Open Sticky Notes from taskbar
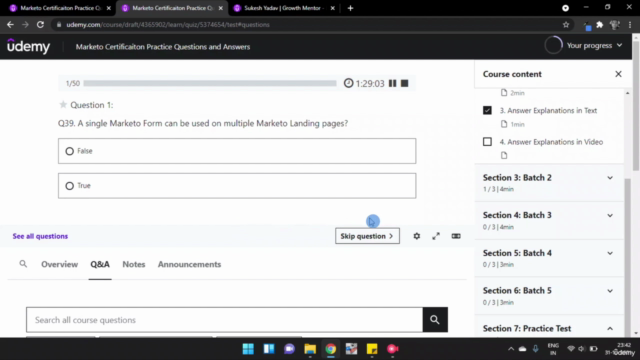This screenshot has height=360, width=640. [372, 349]
